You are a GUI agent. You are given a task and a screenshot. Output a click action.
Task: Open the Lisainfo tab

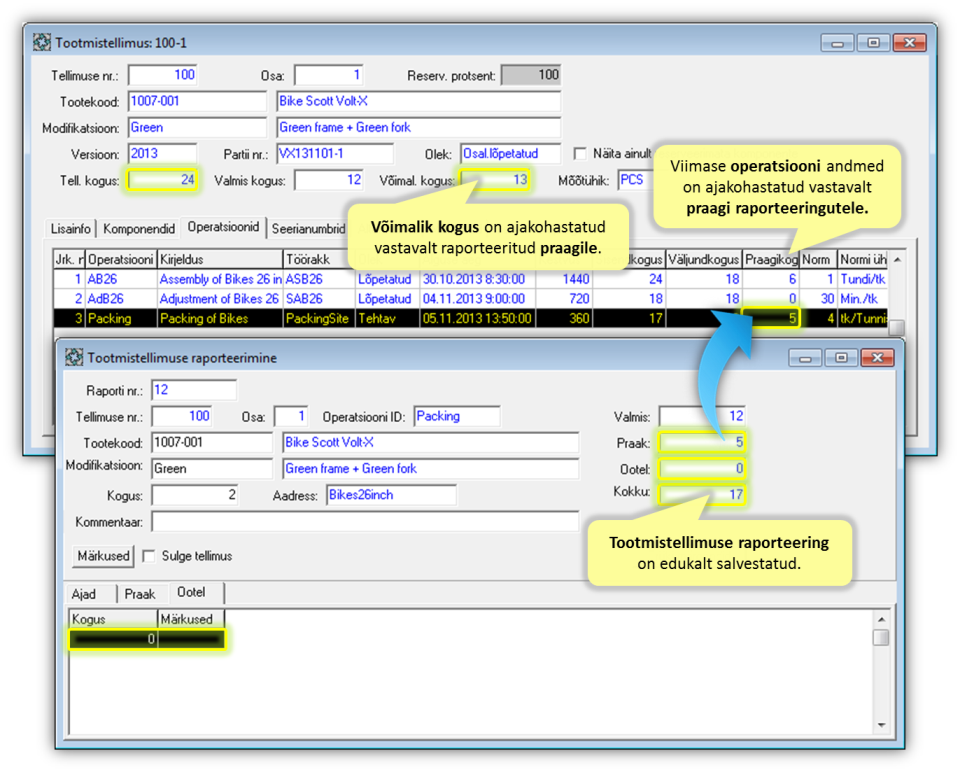70,228
